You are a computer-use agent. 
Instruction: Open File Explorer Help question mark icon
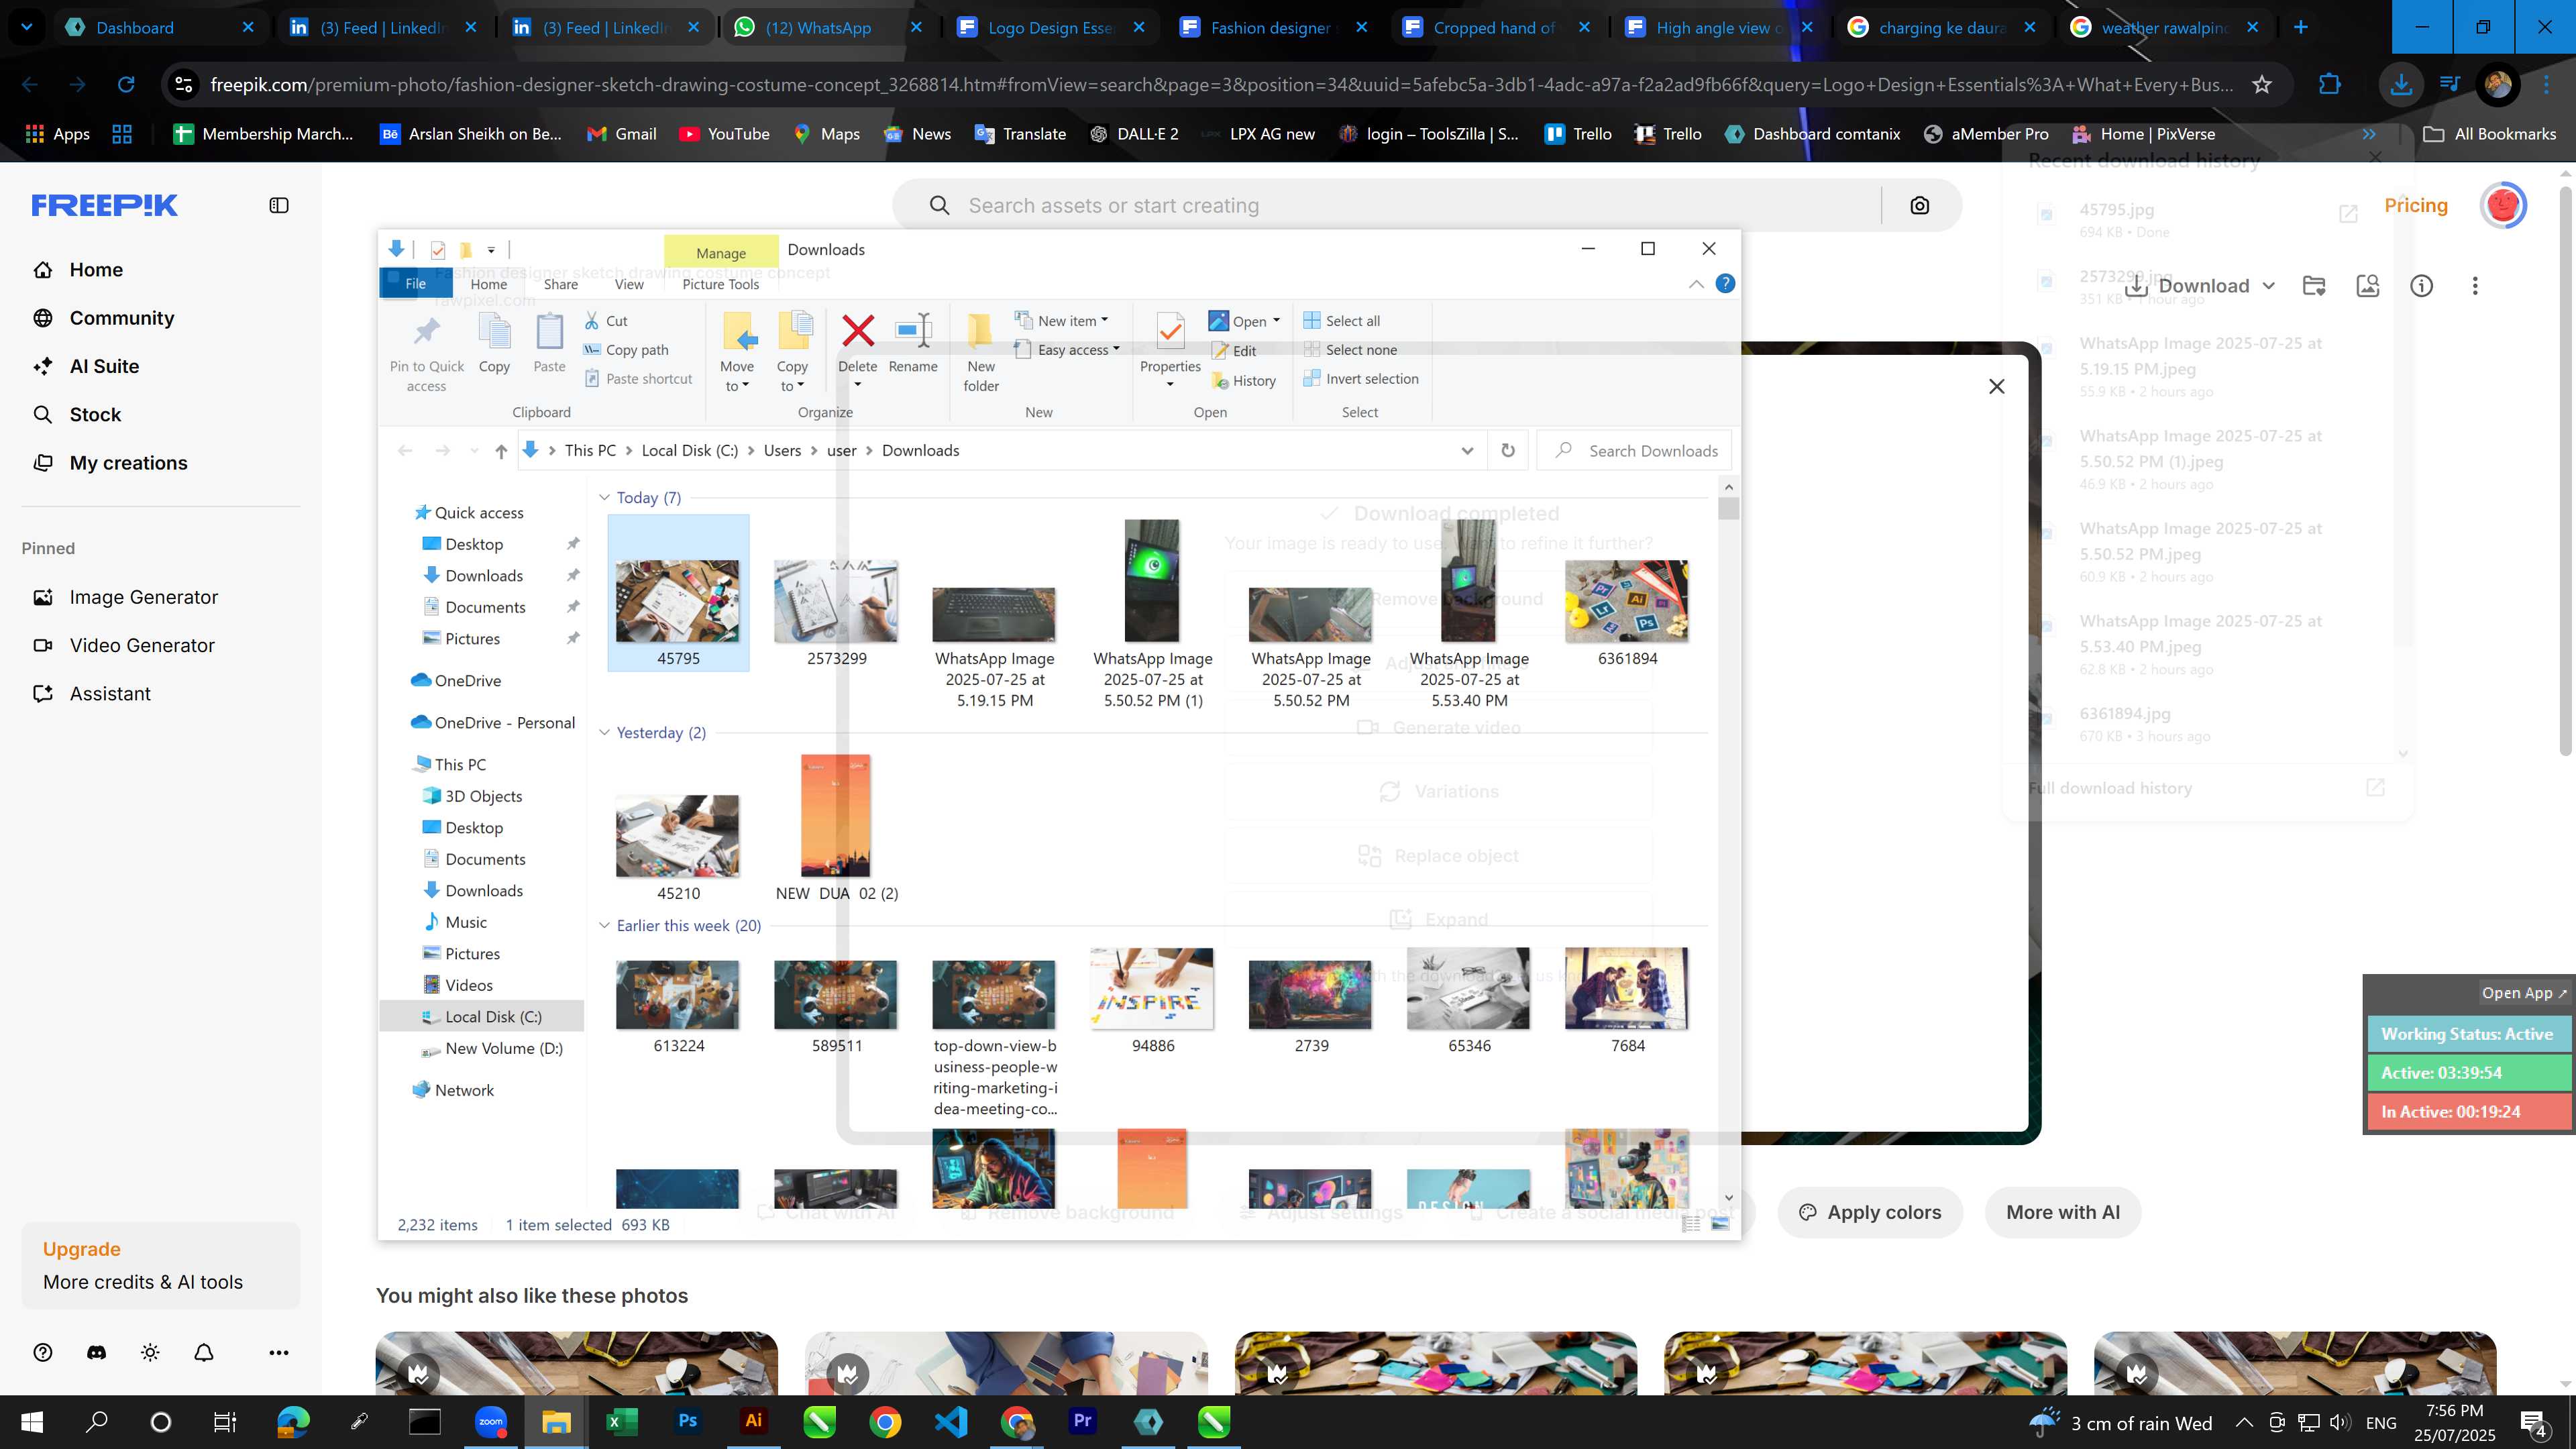(1725, 284)
